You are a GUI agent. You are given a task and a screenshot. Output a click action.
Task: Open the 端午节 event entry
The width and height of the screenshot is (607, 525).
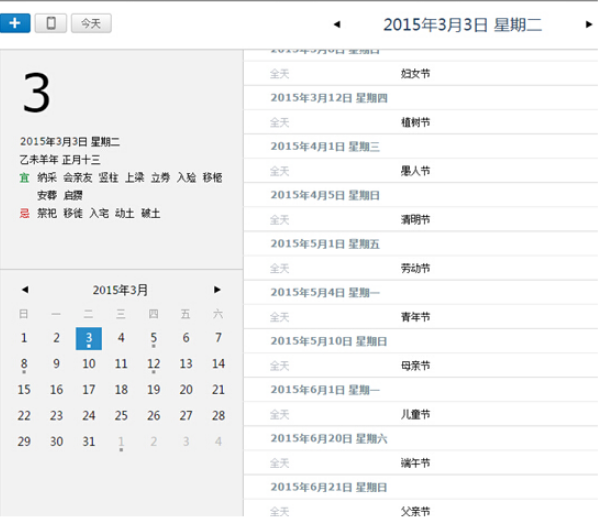coord(415,463)
